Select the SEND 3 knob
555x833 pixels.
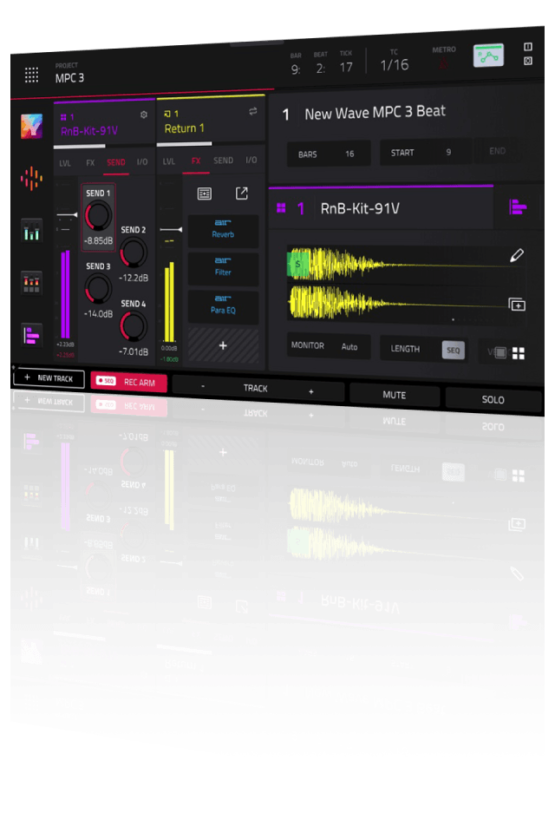pos(98,289)
